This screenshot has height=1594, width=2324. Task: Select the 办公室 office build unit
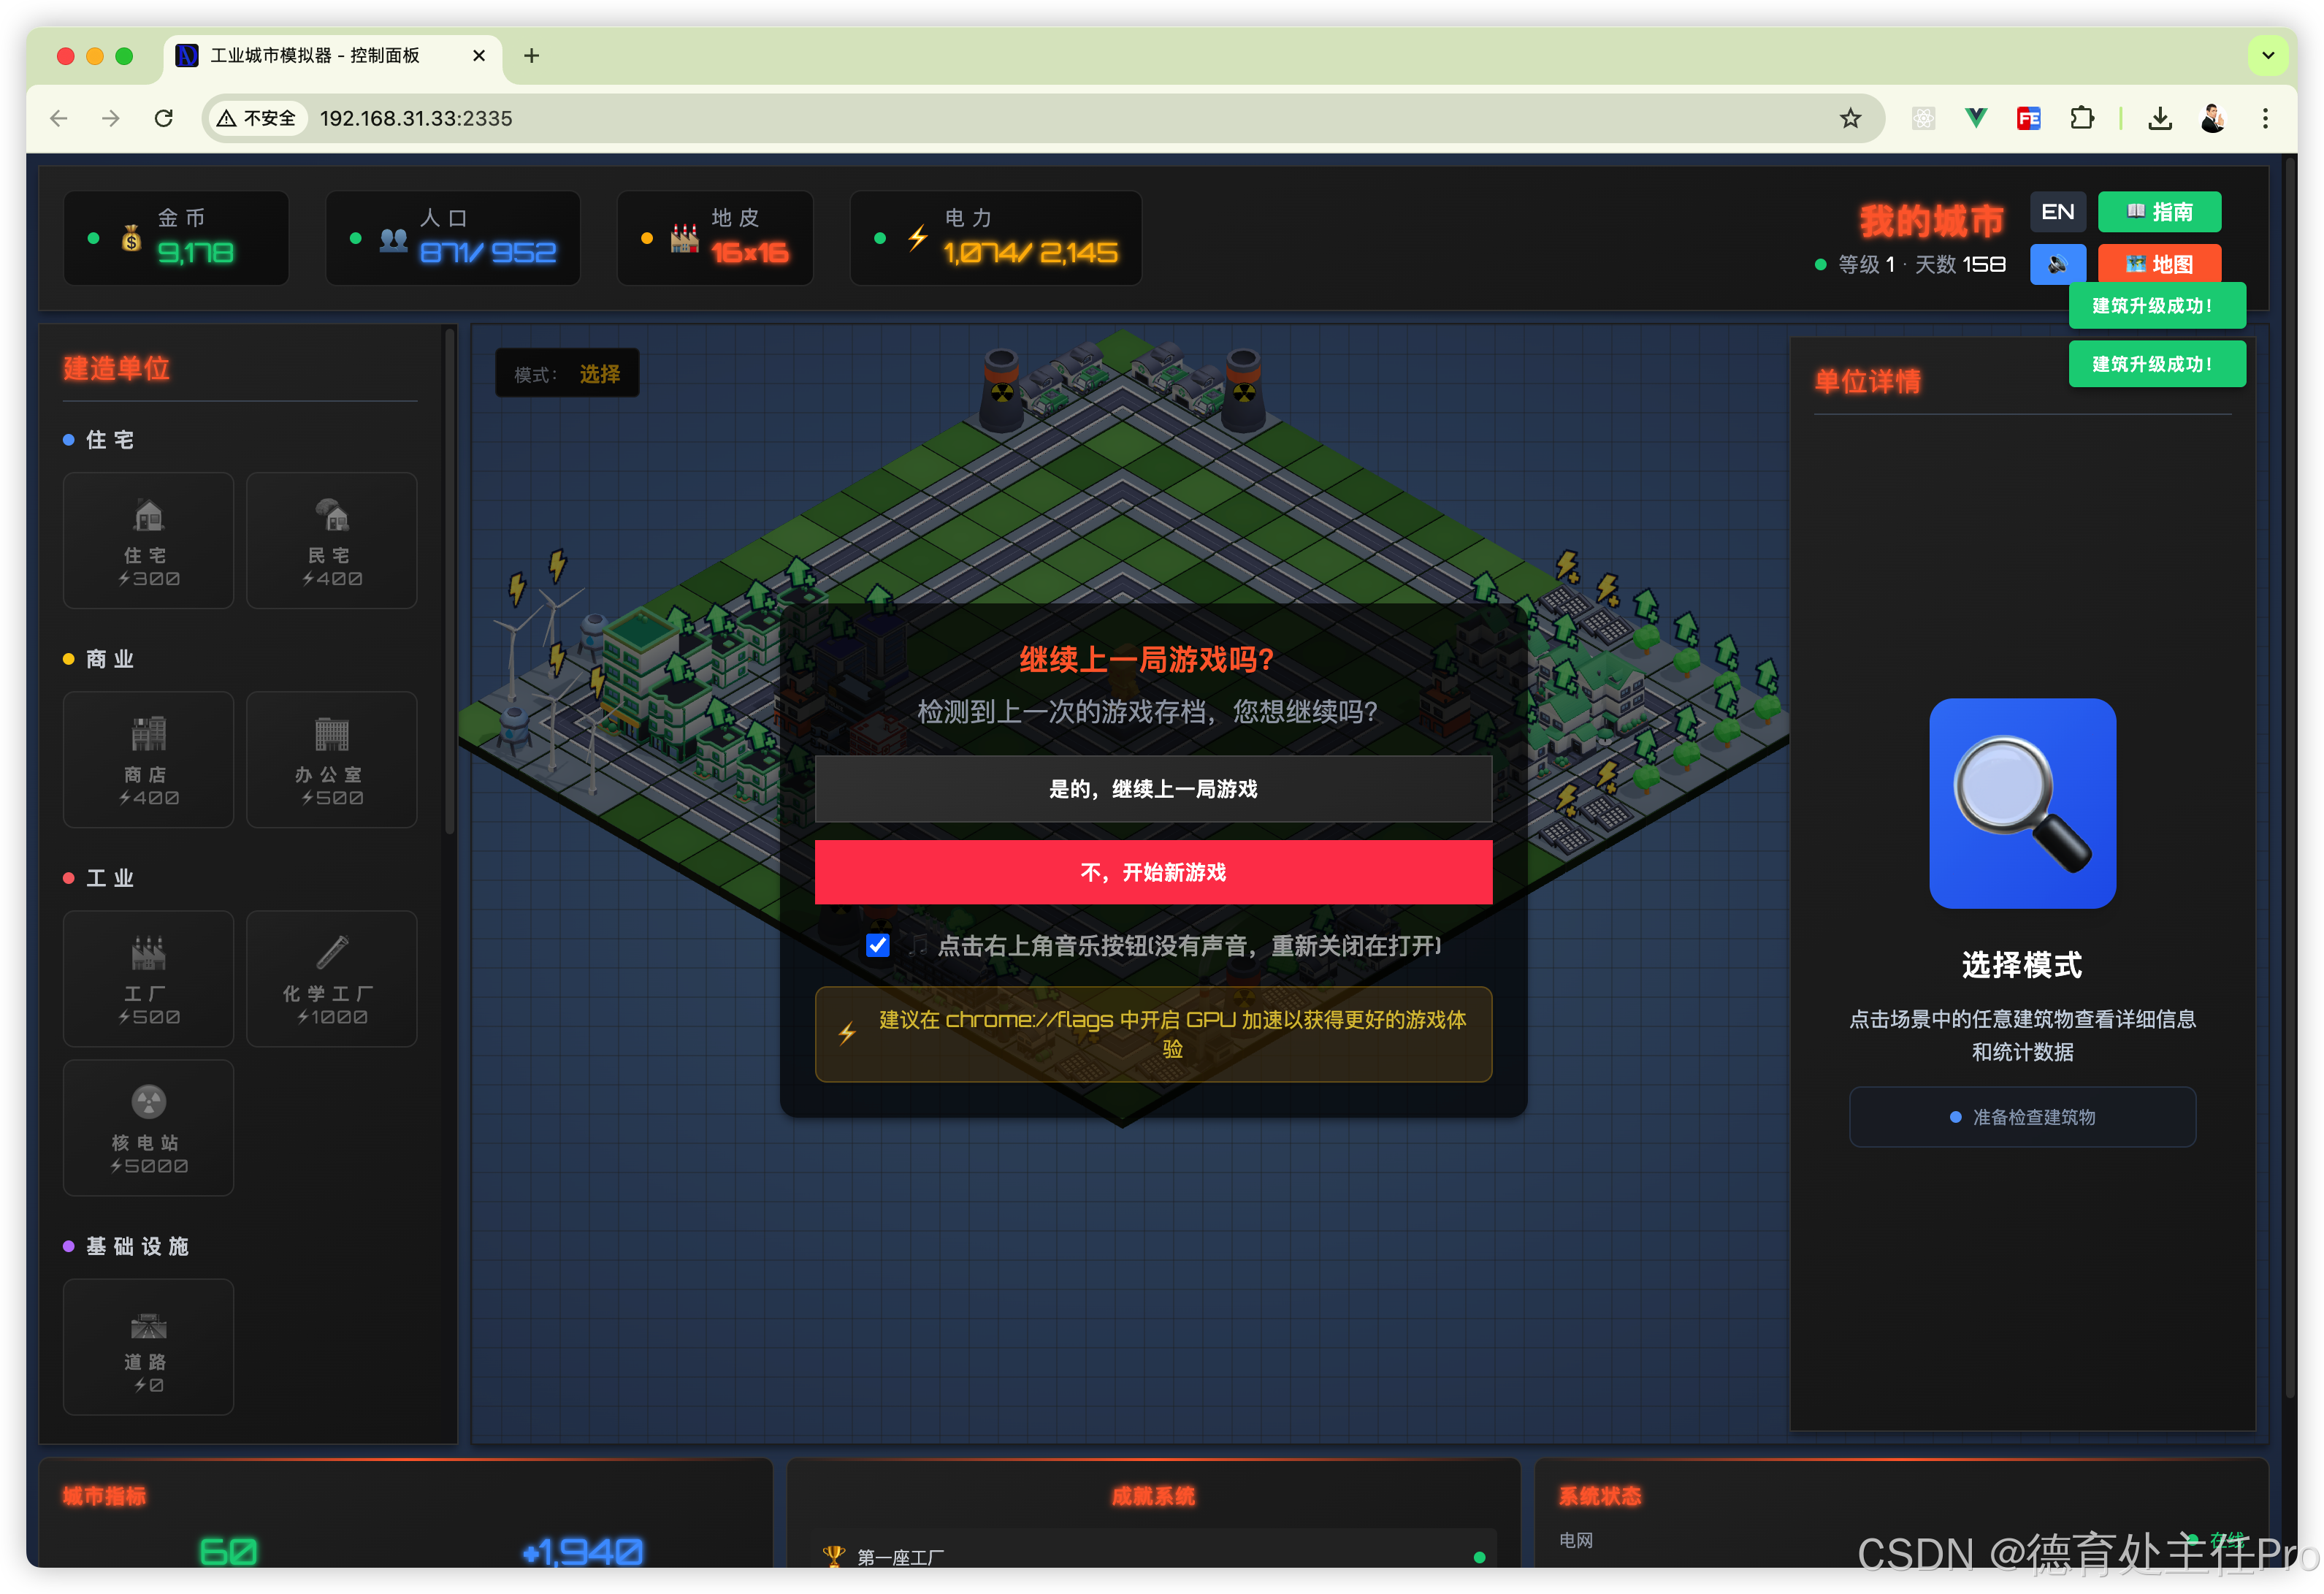point(331,759)
